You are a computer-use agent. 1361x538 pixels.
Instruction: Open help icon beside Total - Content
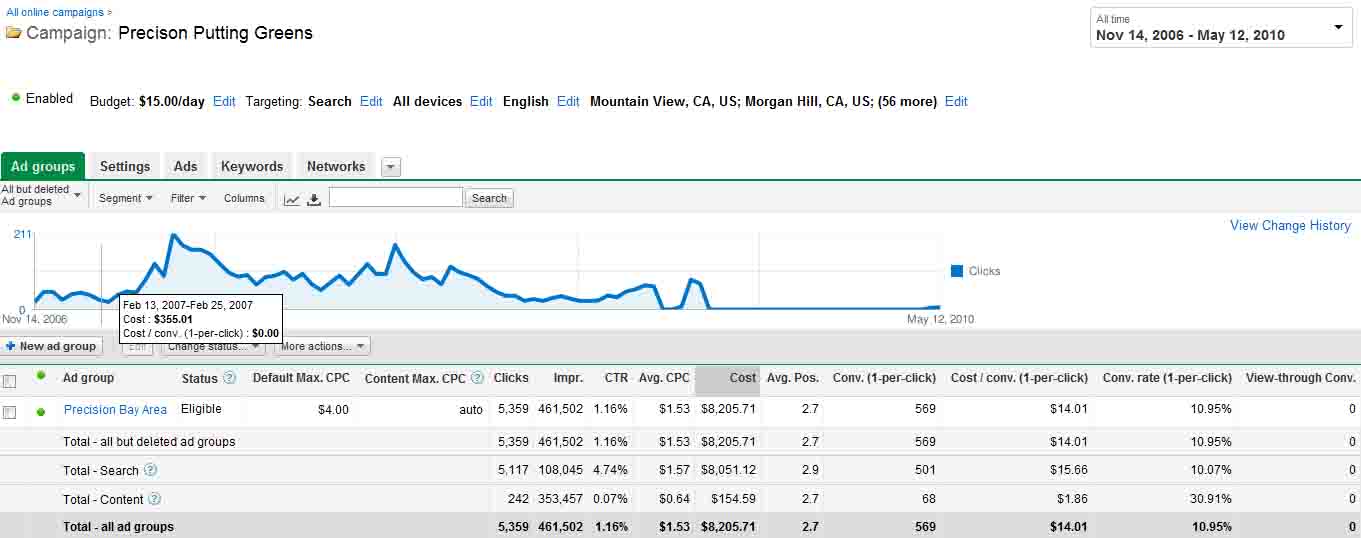[x=154, y=498]
